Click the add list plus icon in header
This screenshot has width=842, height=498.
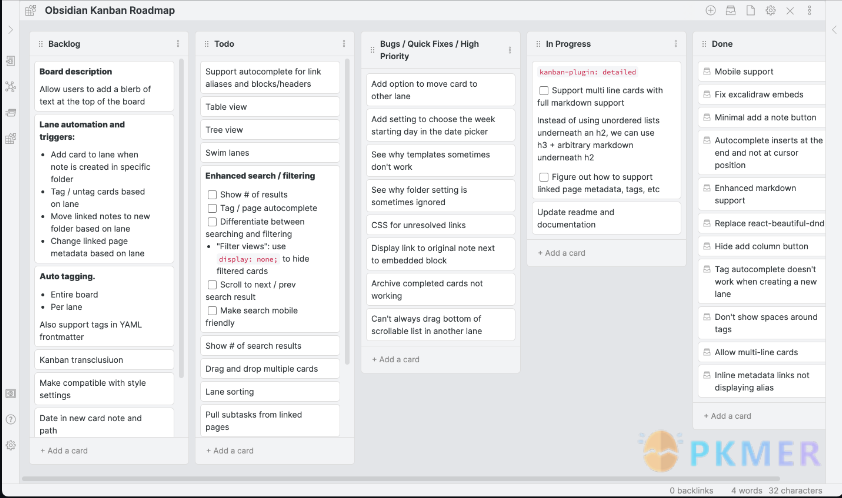coord(710,10)
